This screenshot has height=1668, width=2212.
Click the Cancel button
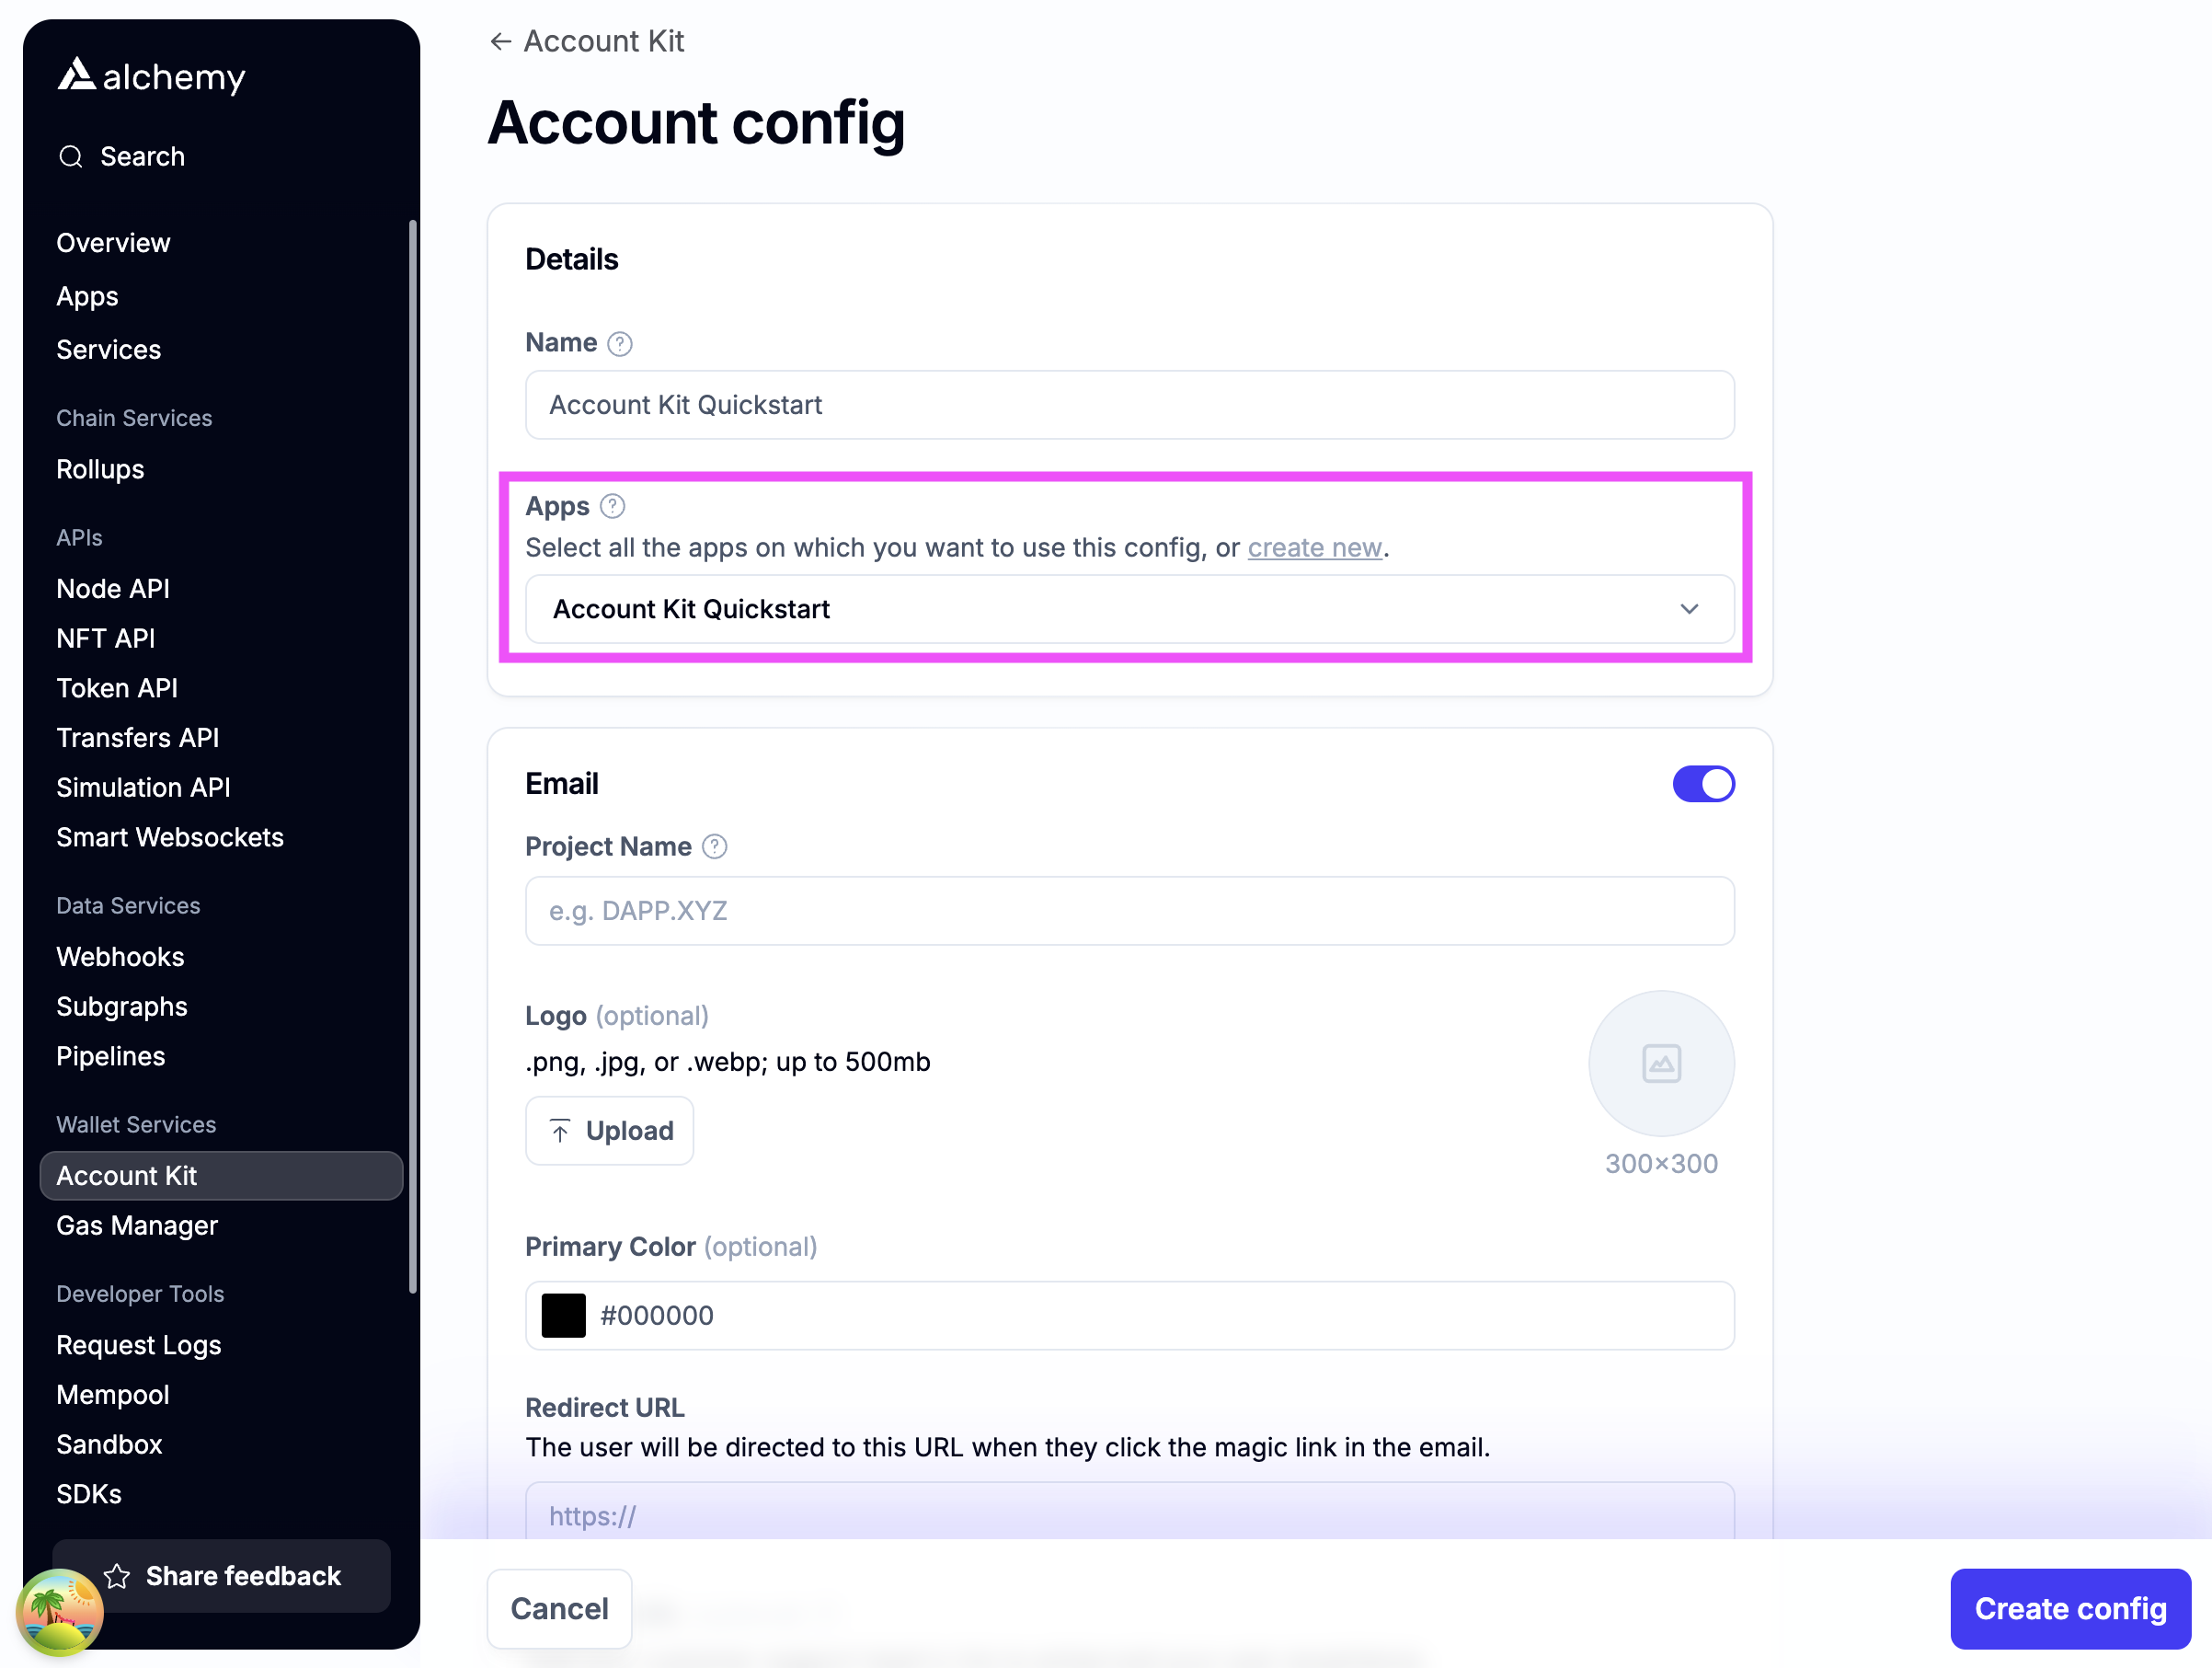(x=558, y=1605)
